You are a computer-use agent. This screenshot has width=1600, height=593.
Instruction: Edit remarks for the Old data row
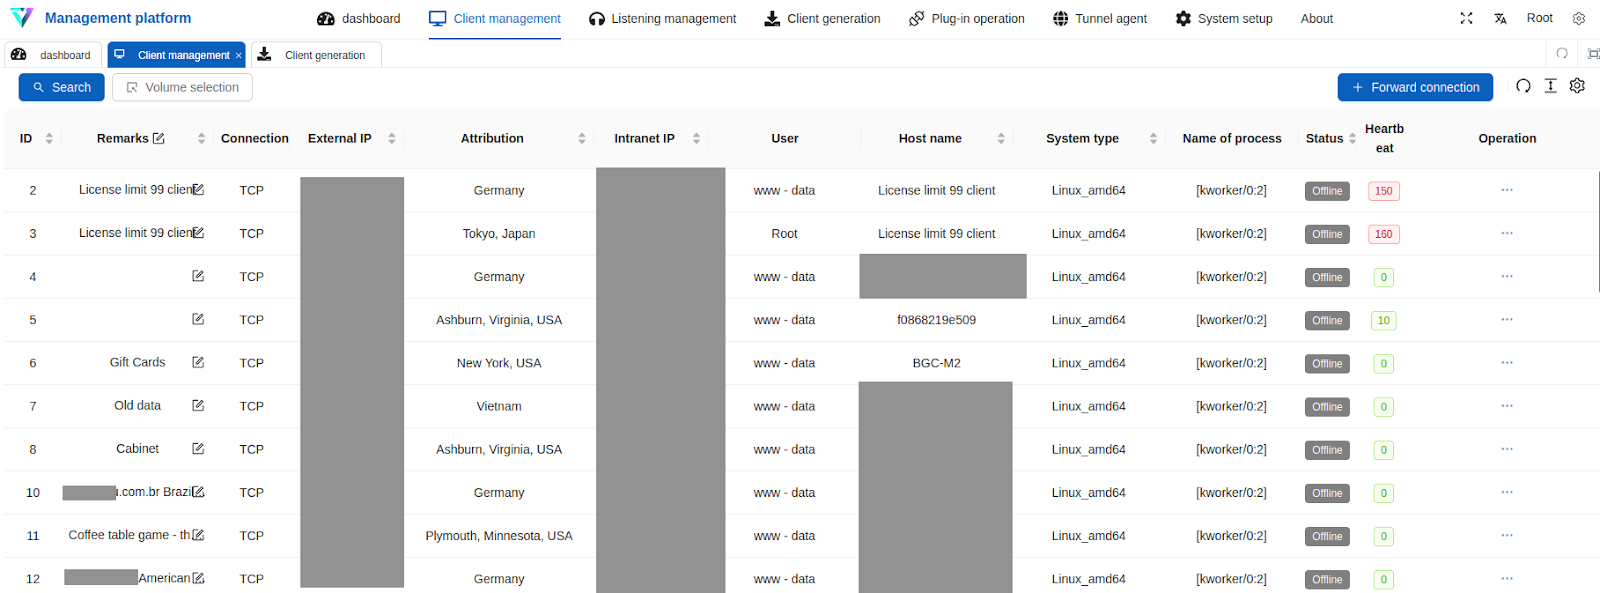click(198, 405)
